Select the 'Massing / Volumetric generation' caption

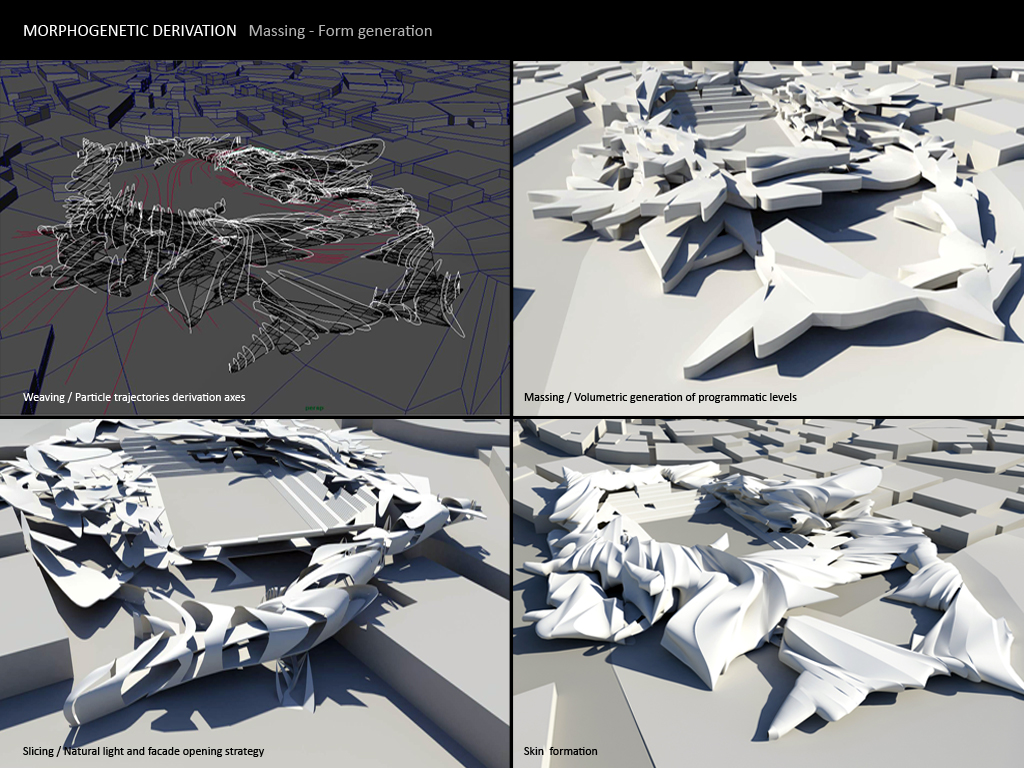[660, 397]
